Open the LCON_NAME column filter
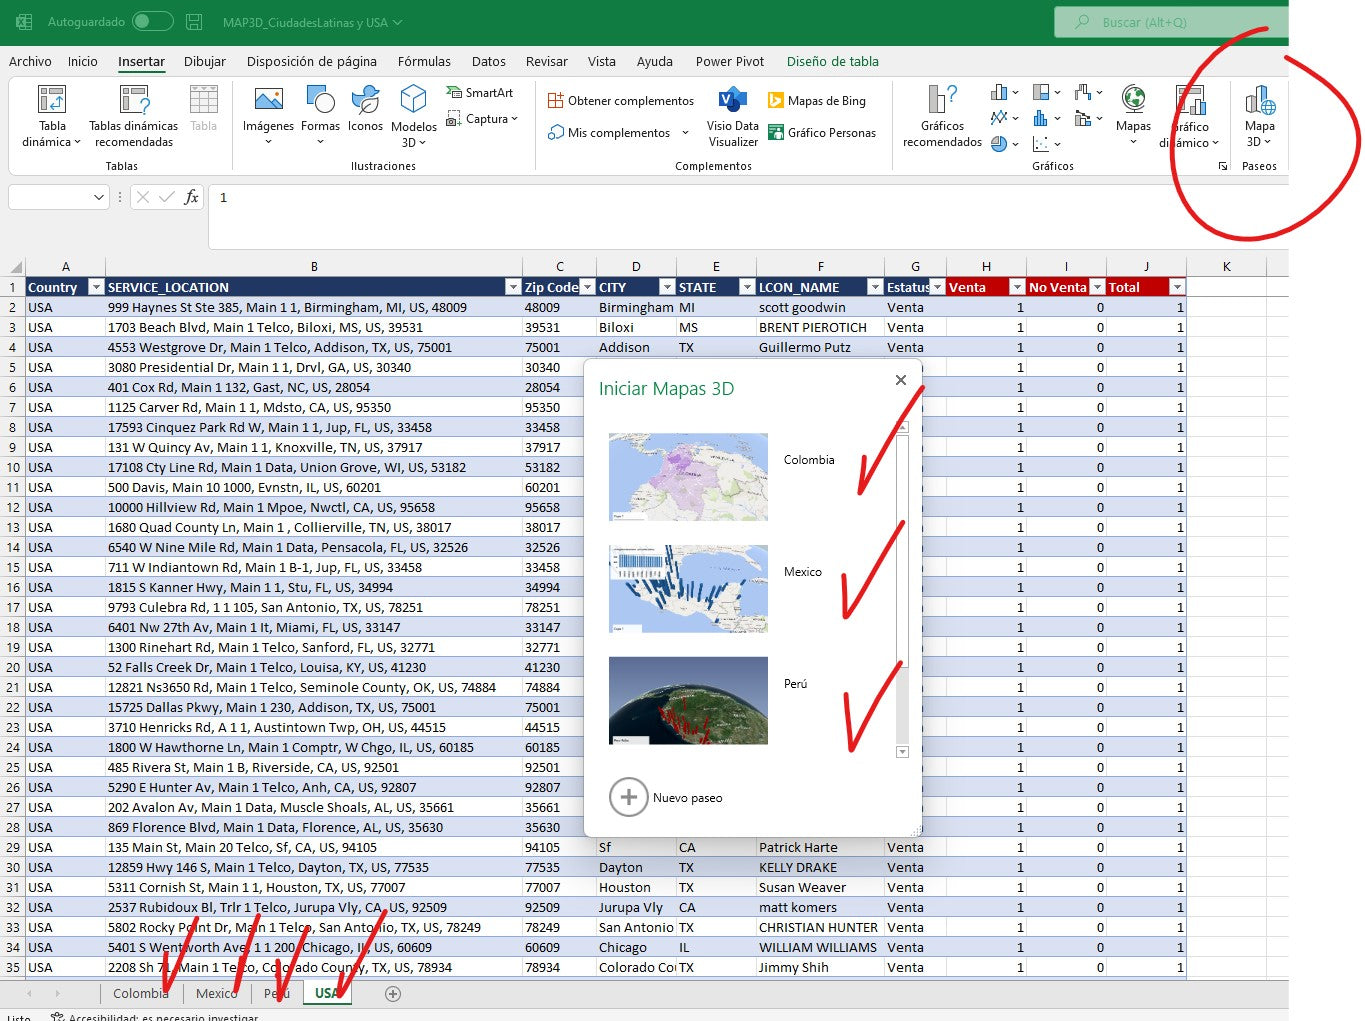The image size is (1365, 1021). tap(875, 287)
